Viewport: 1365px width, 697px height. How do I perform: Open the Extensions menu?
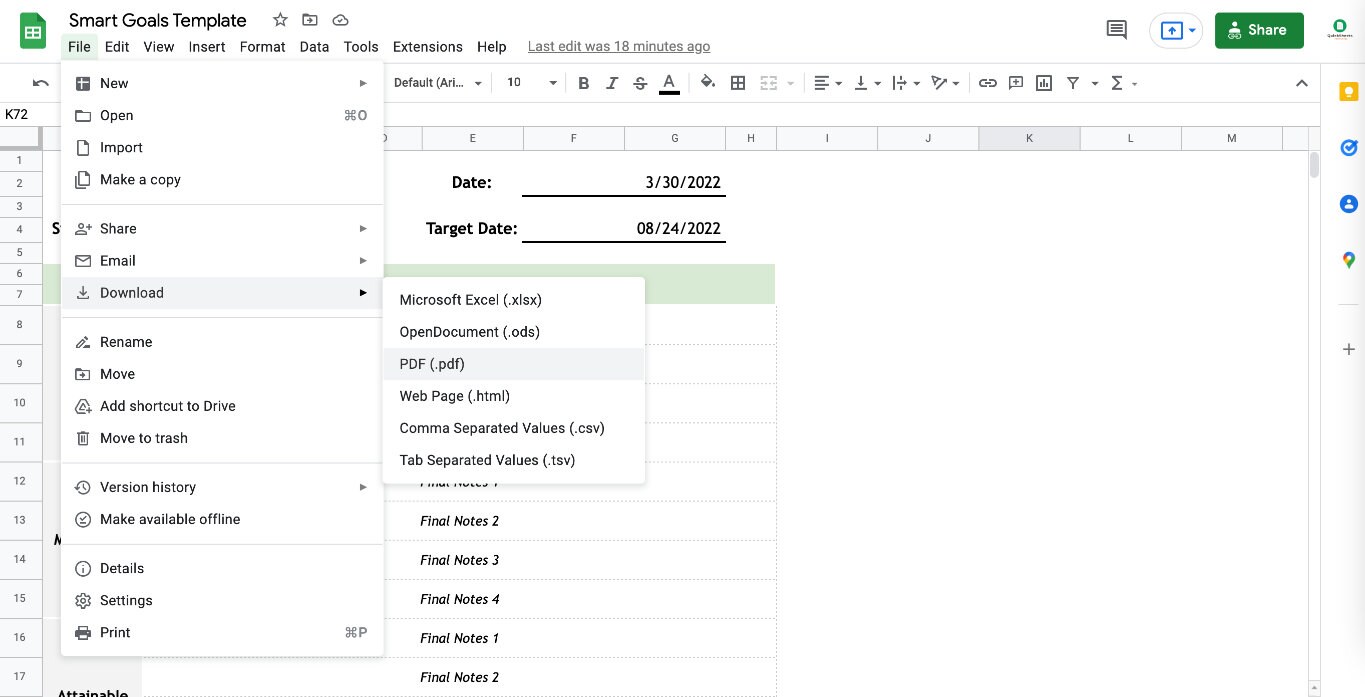coord(427,46)
